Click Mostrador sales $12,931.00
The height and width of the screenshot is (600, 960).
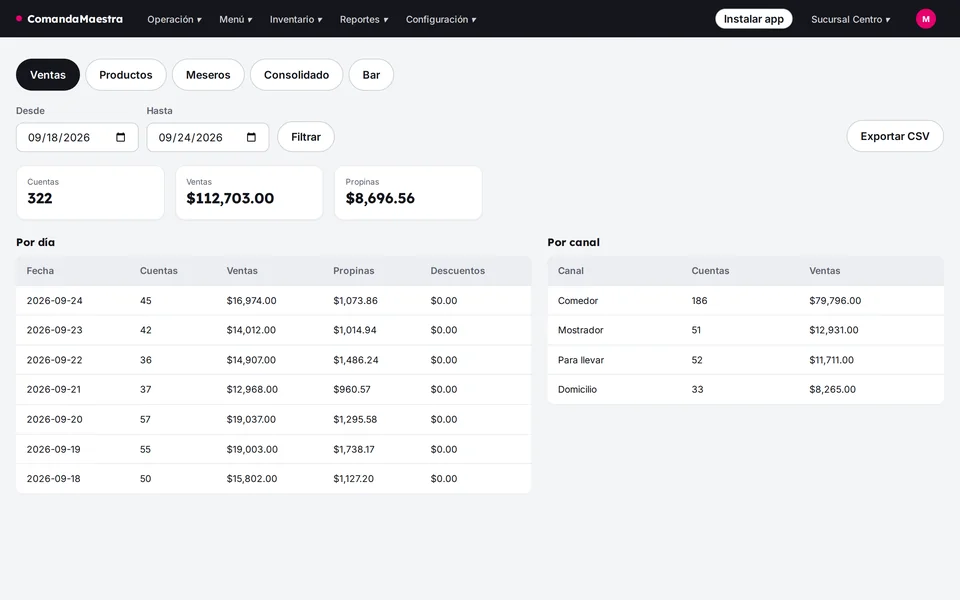tap(833, 330)
